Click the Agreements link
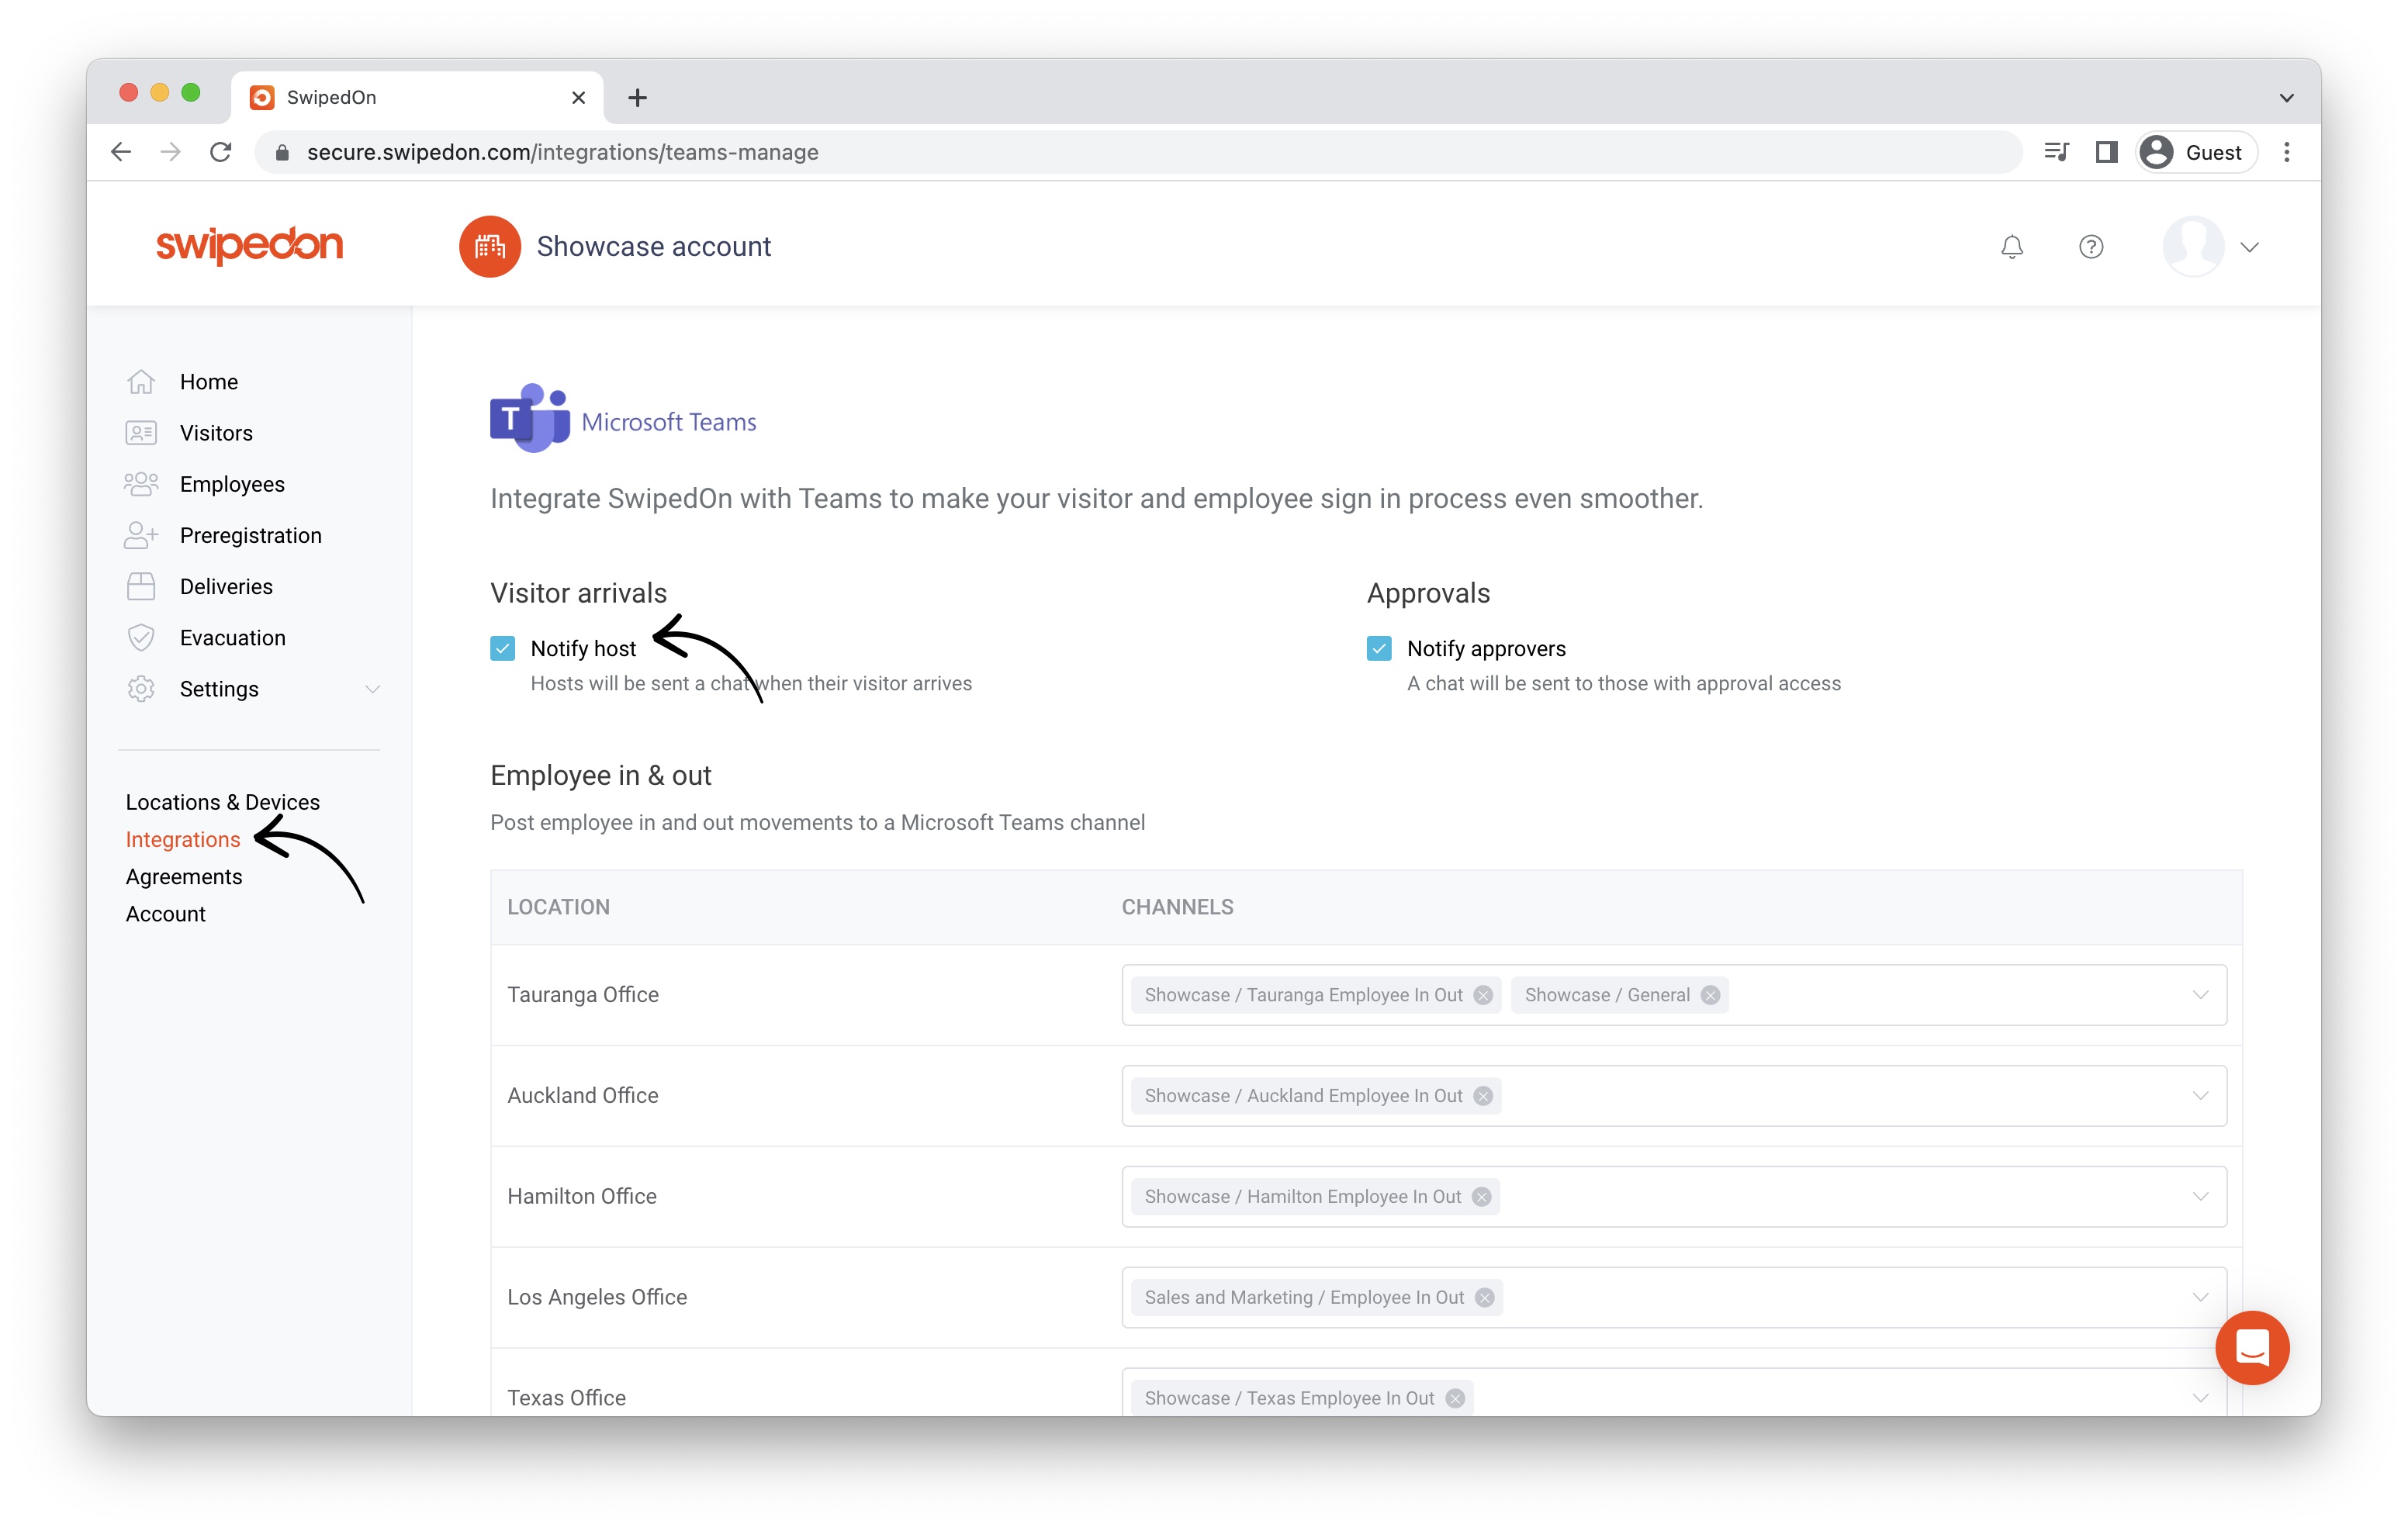 183,877
